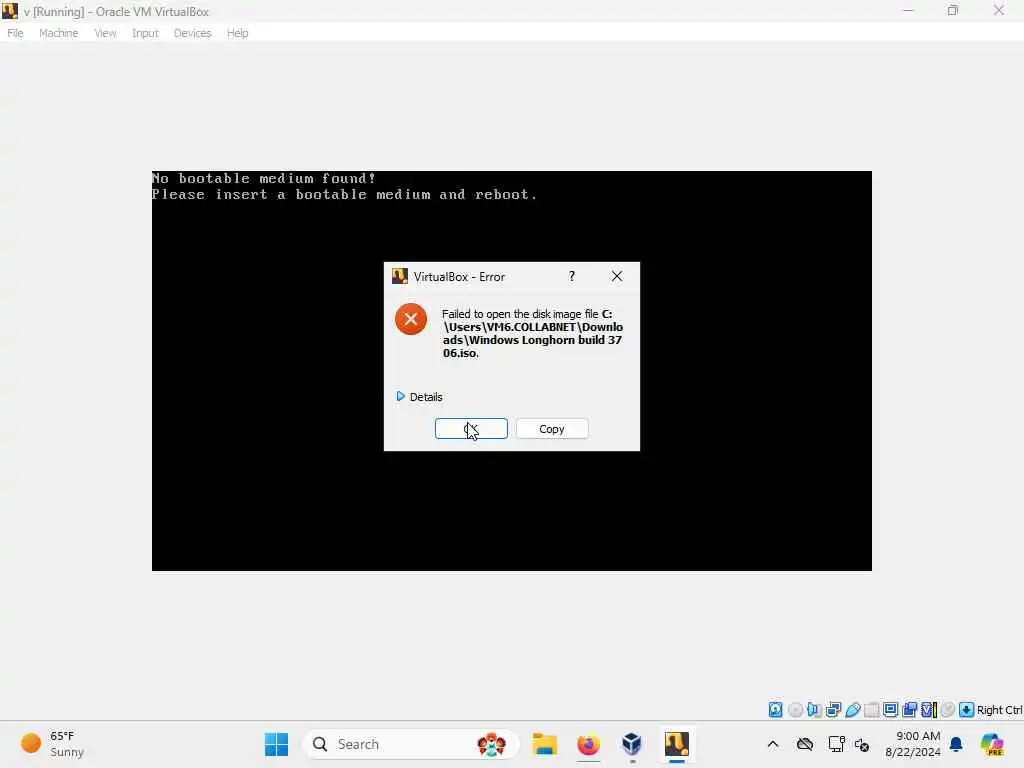Launch Firefox from the taskbar
The width and height of the screenshot is (1024, 768).
click(588, 744)
